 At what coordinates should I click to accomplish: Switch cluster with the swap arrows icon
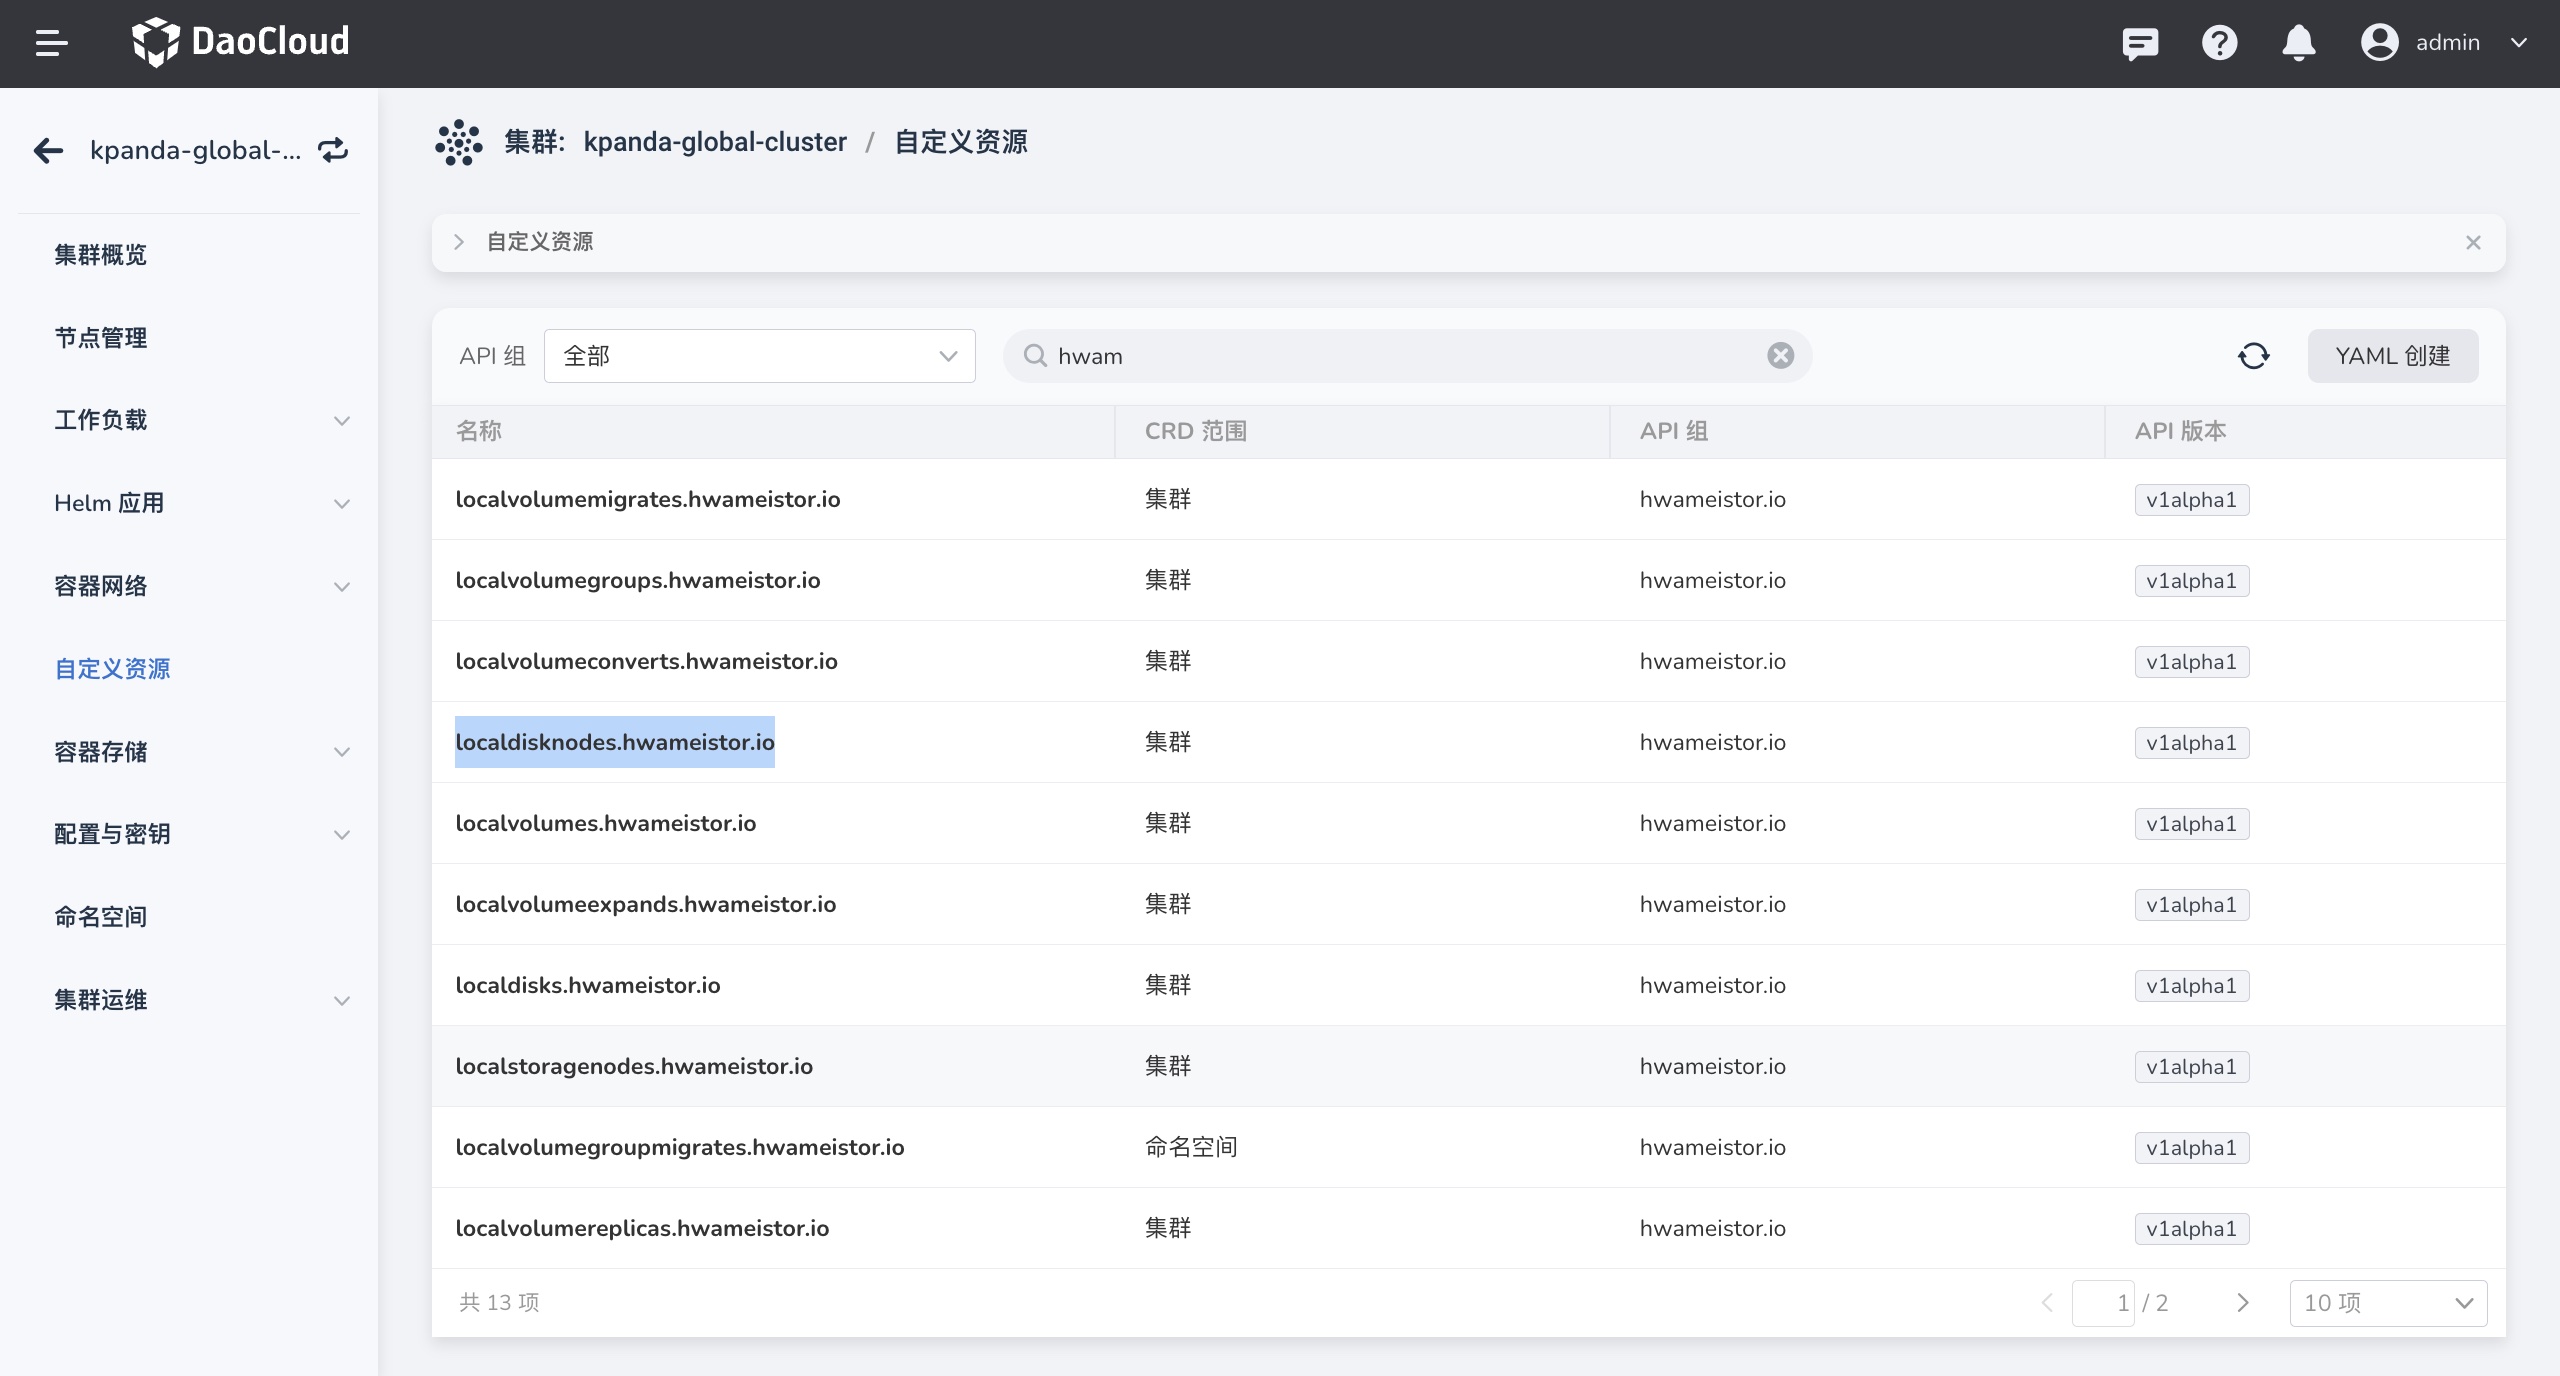[333, 150]
